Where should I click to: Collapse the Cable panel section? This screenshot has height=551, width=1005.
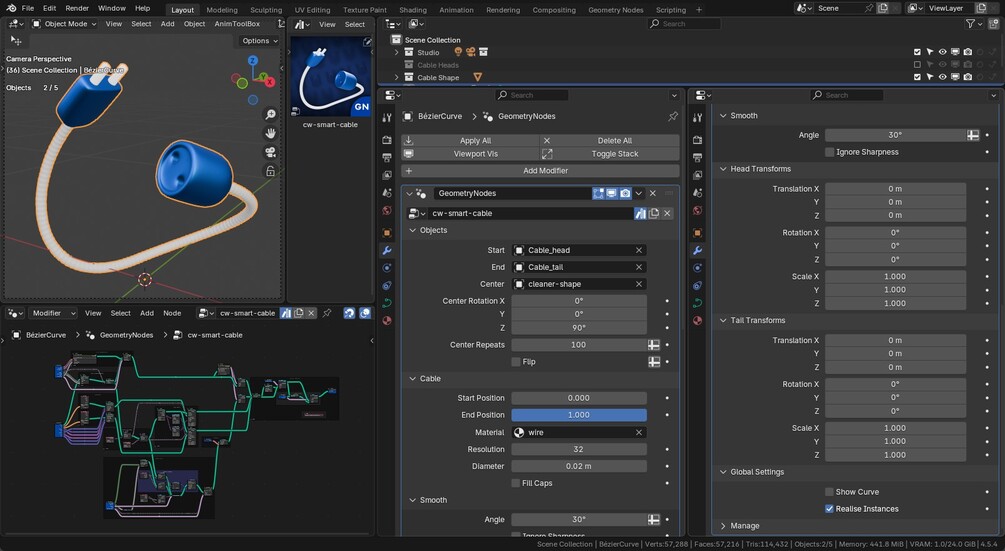pyautogui.click(x=412, y=379)
